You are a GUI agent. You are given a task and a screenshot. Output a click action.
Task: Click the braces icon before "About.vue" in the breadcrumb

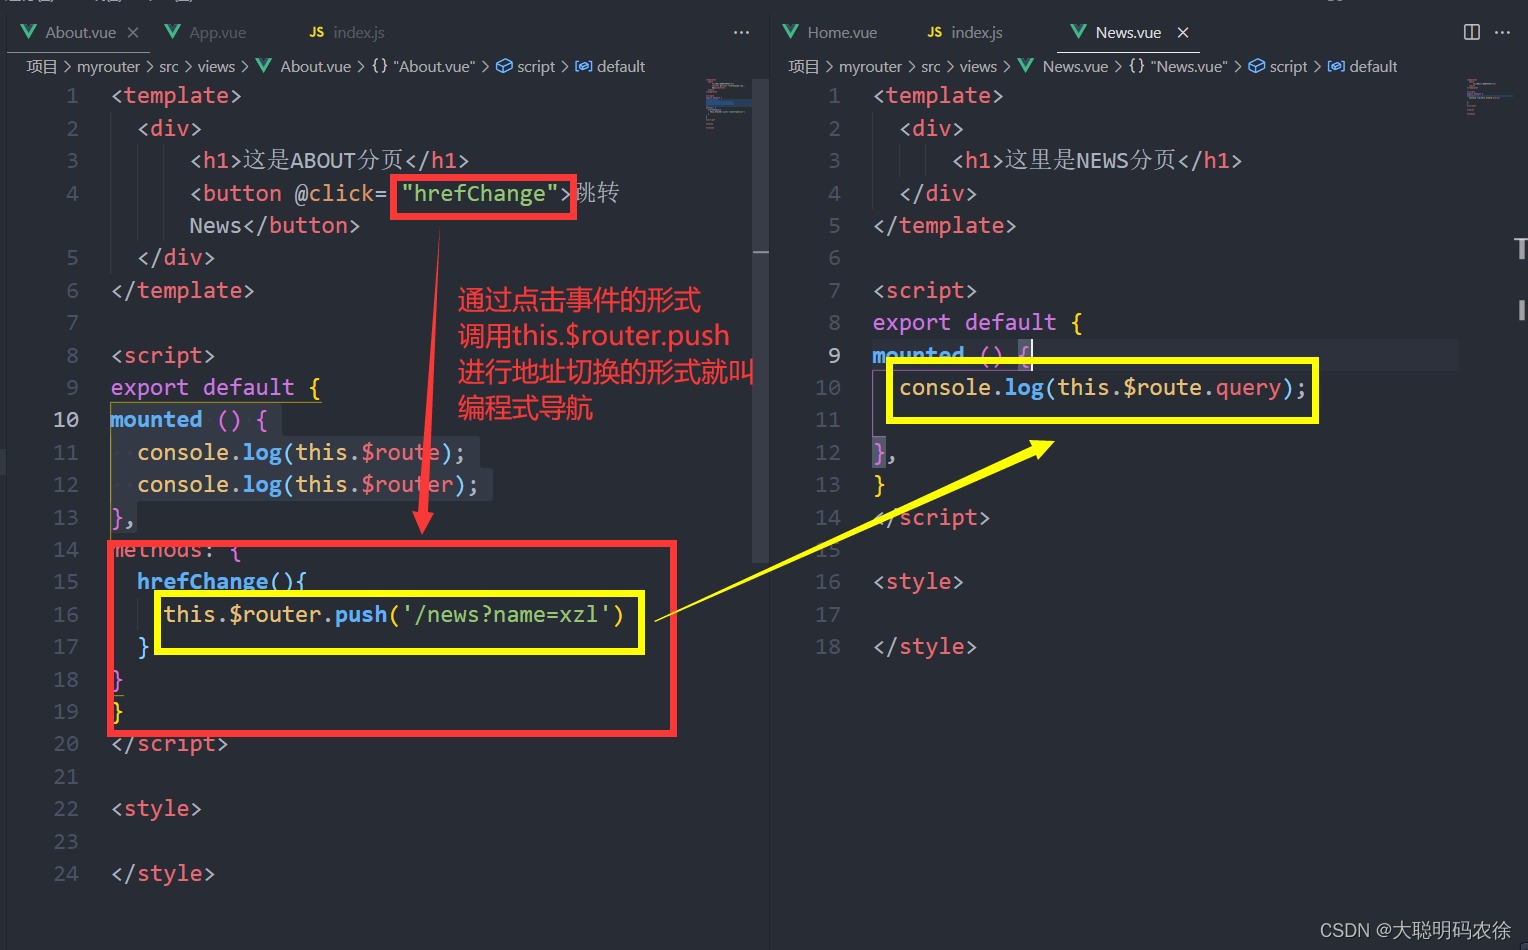pyautogui.click(x=380, y=66)
